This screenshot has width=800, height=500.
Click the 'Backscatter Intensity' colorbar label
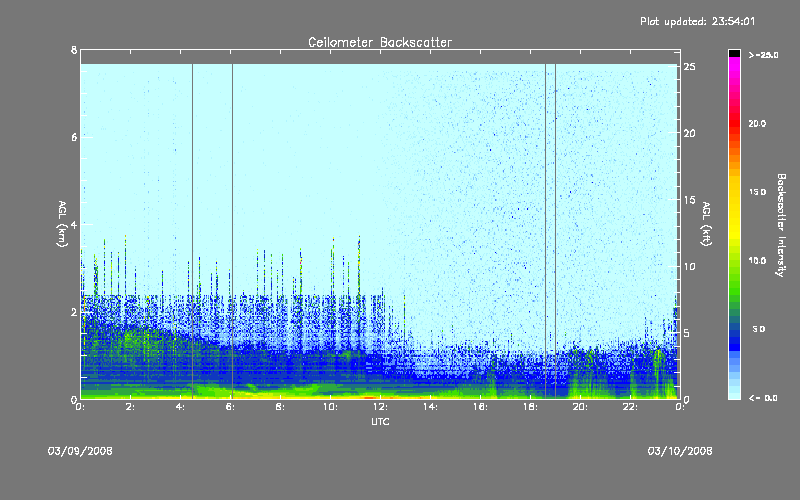(781, 225)
